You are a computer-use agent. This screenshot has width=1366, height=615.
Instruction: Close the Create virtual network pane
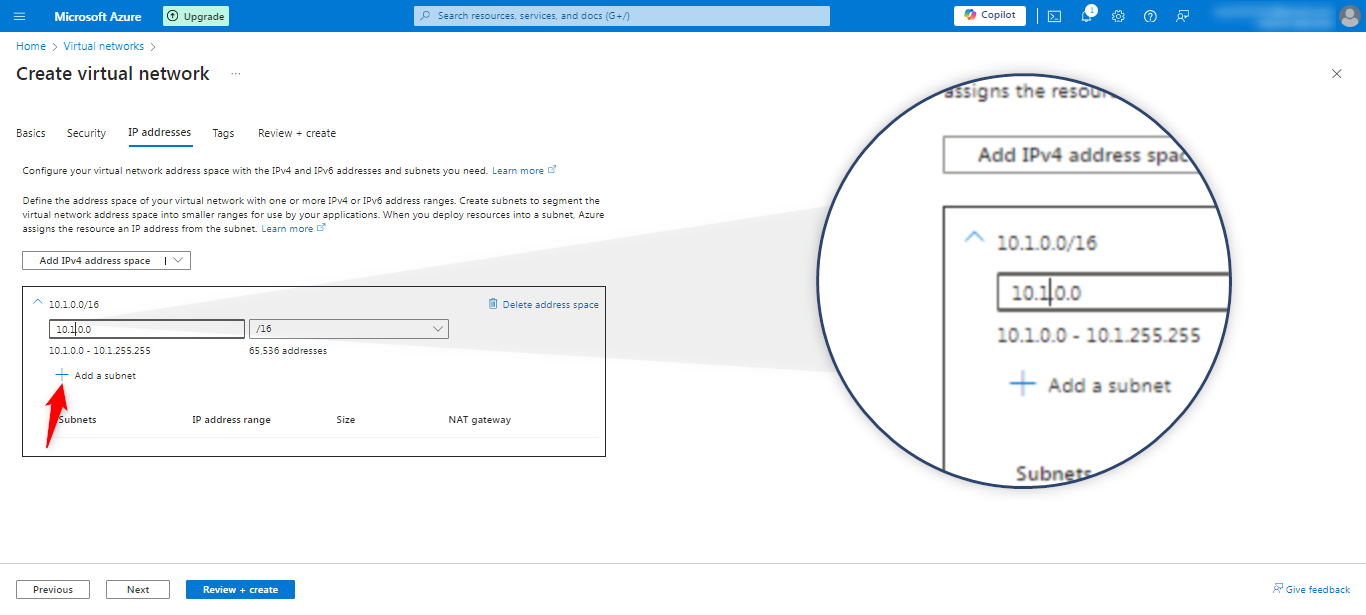1336,74
